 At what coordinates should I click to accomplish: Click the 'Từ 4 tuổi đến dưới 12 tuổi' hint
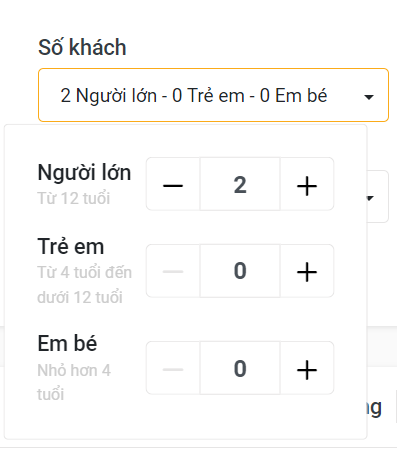click(85, 285)
